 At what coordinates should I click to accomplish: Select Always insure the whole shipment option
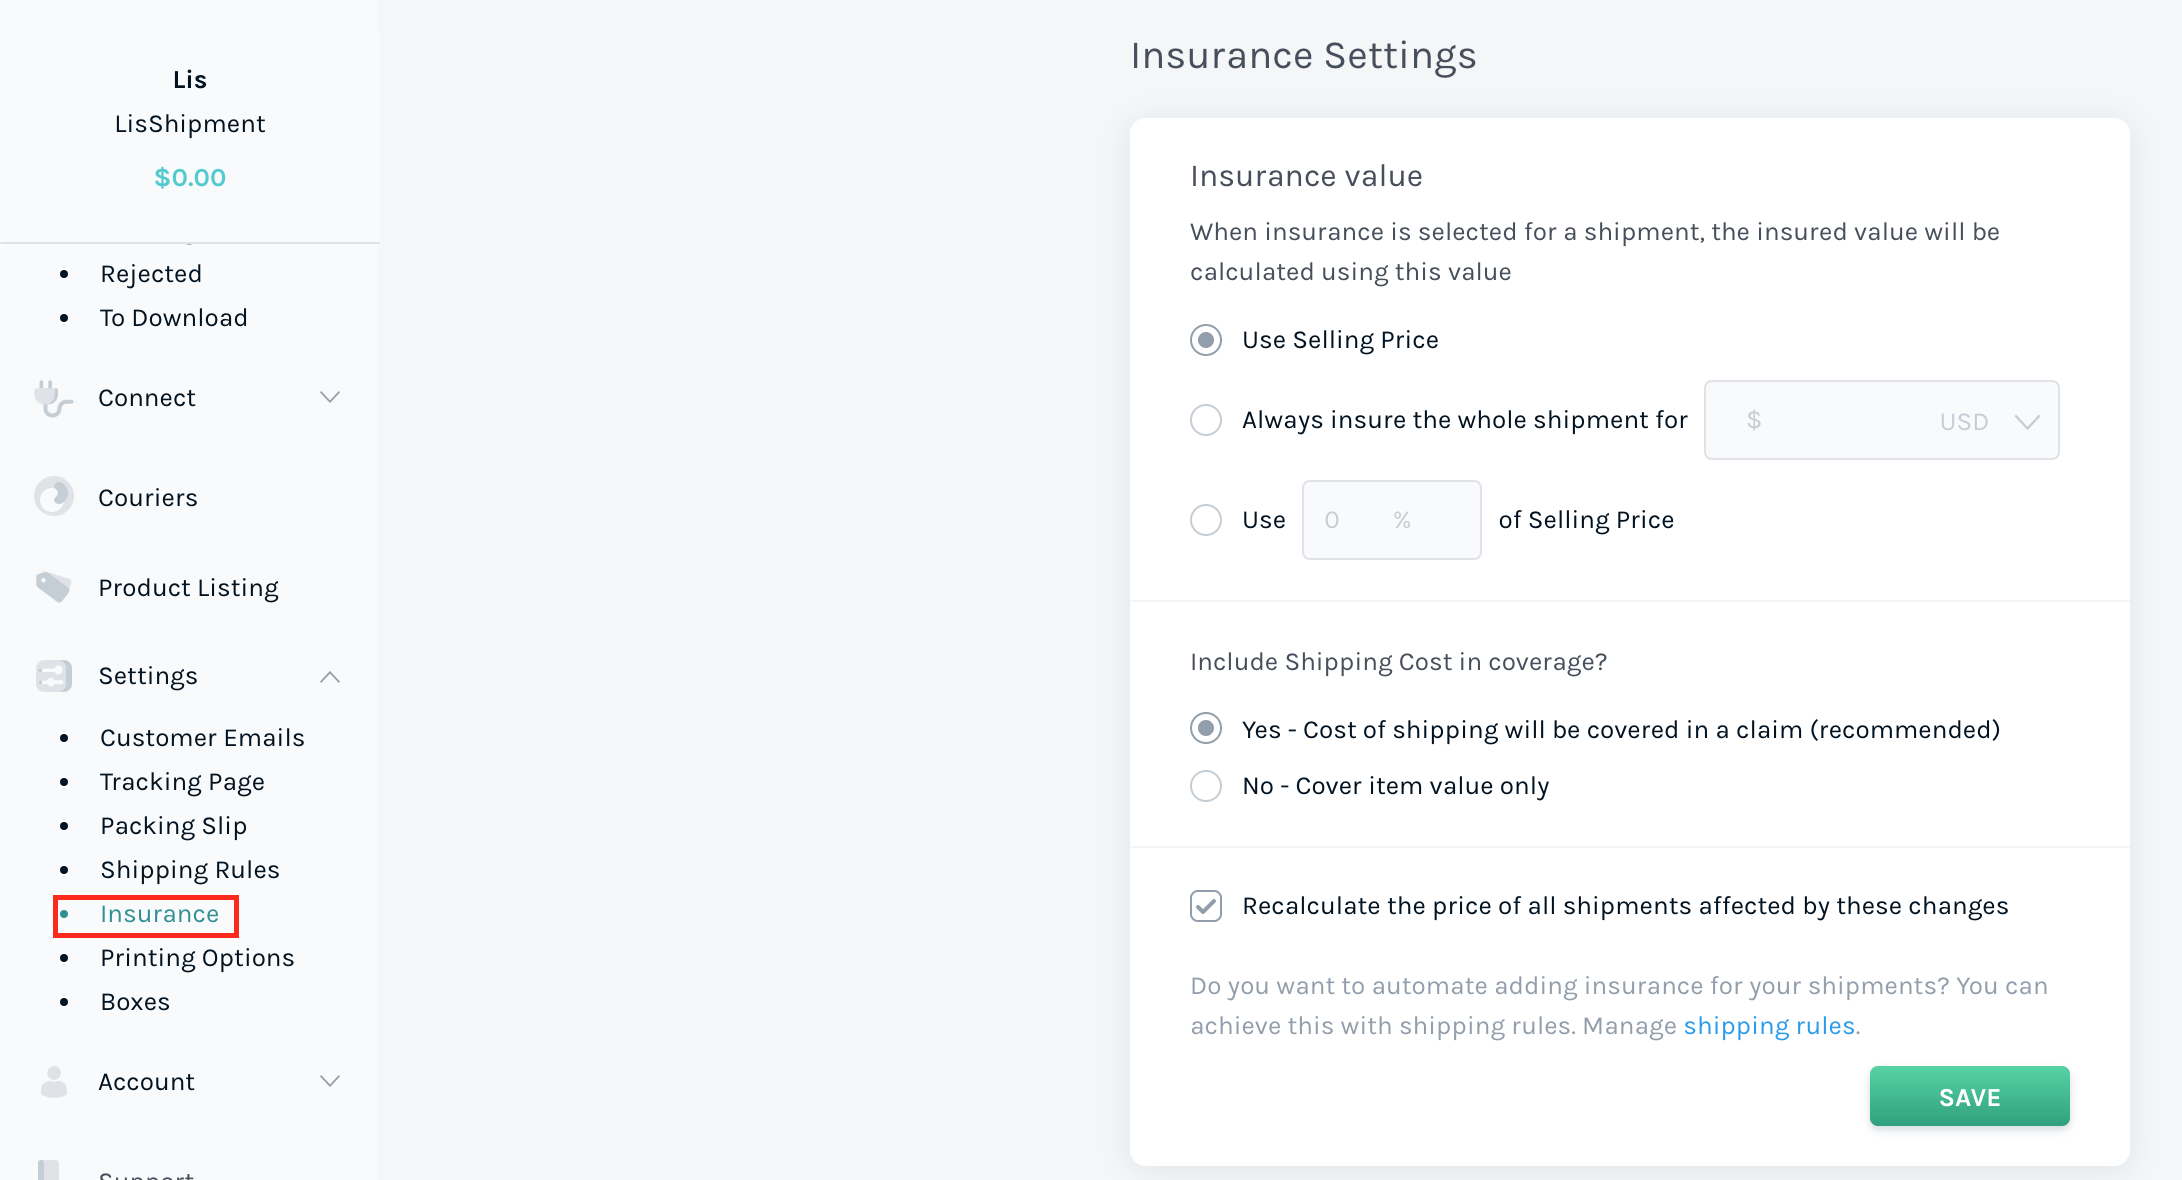point(1206,420)
